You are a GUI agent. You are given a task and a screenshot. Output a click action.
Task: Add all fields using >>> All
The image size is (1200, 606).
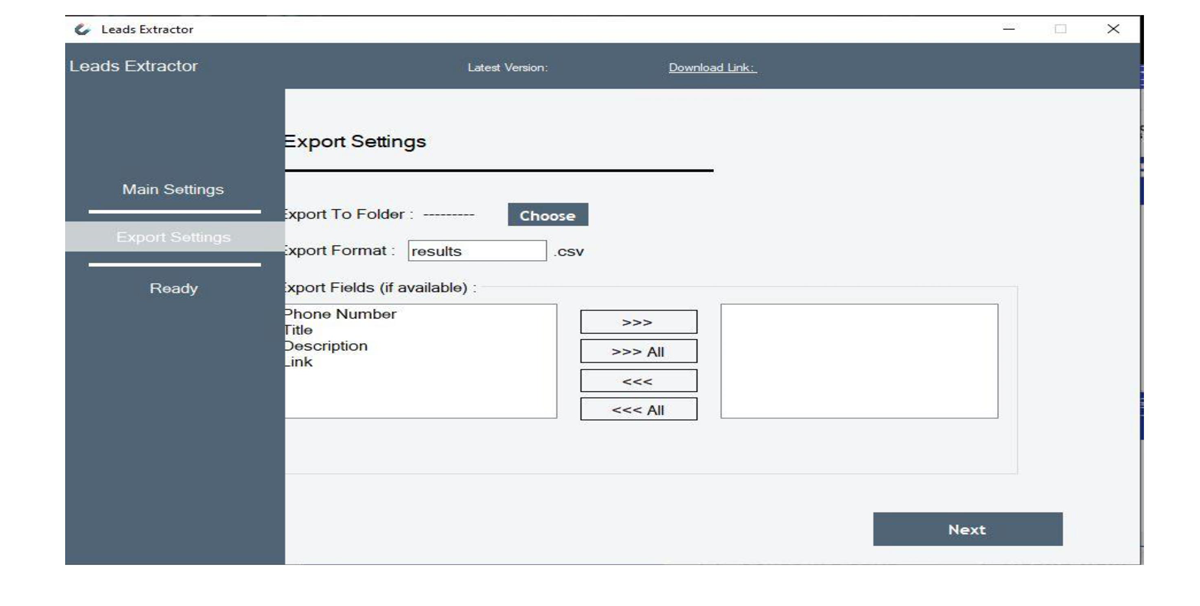click(x=638, y=352)
